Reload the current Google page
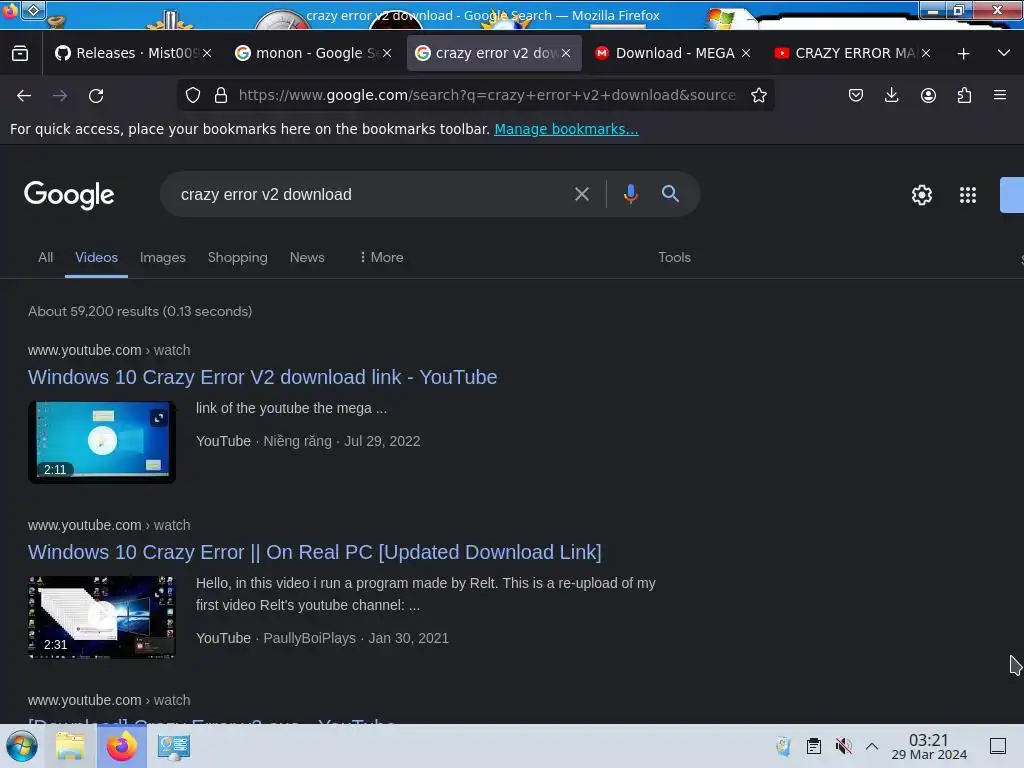The image size is (1024, 768). point(96,95)
